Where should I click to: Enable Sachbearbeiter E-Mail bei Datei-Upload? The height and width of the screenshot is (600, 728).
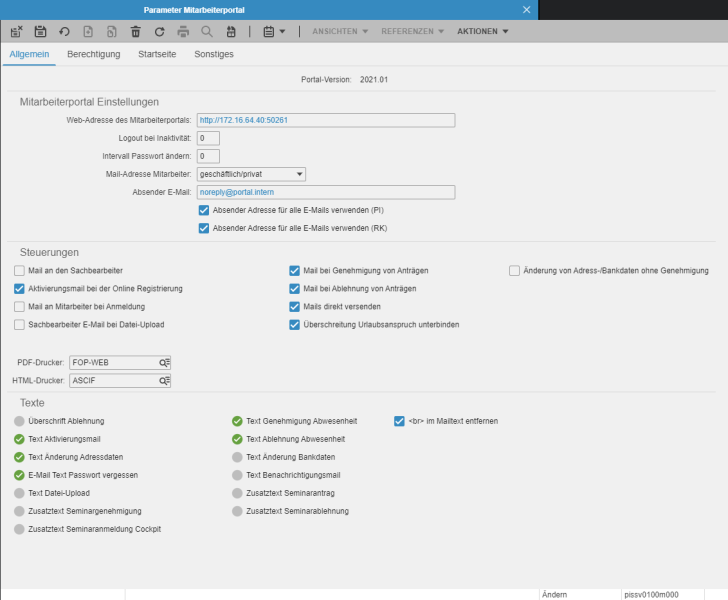pyautogui.click(x=19, y=325)
